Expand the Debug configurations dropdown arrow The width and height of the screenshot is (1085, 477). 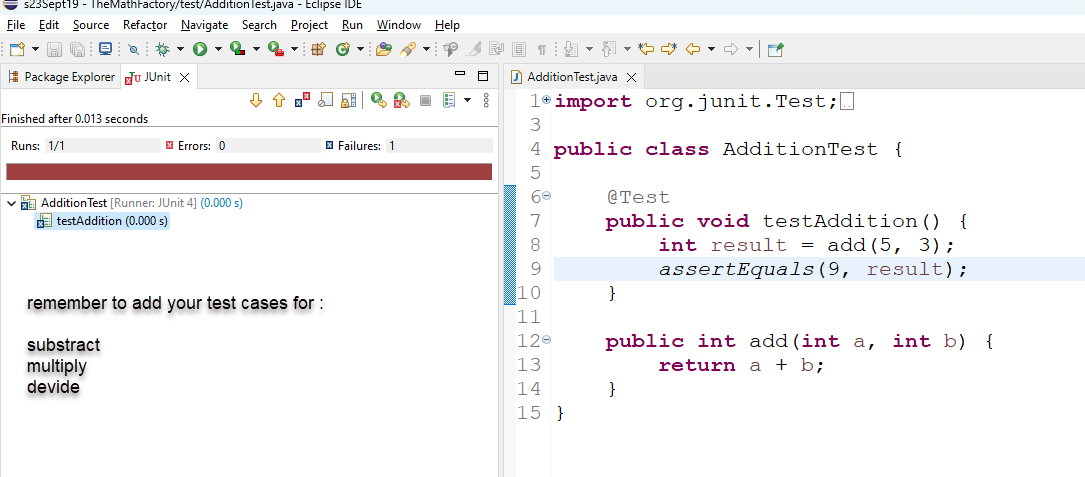coord(181,49)
